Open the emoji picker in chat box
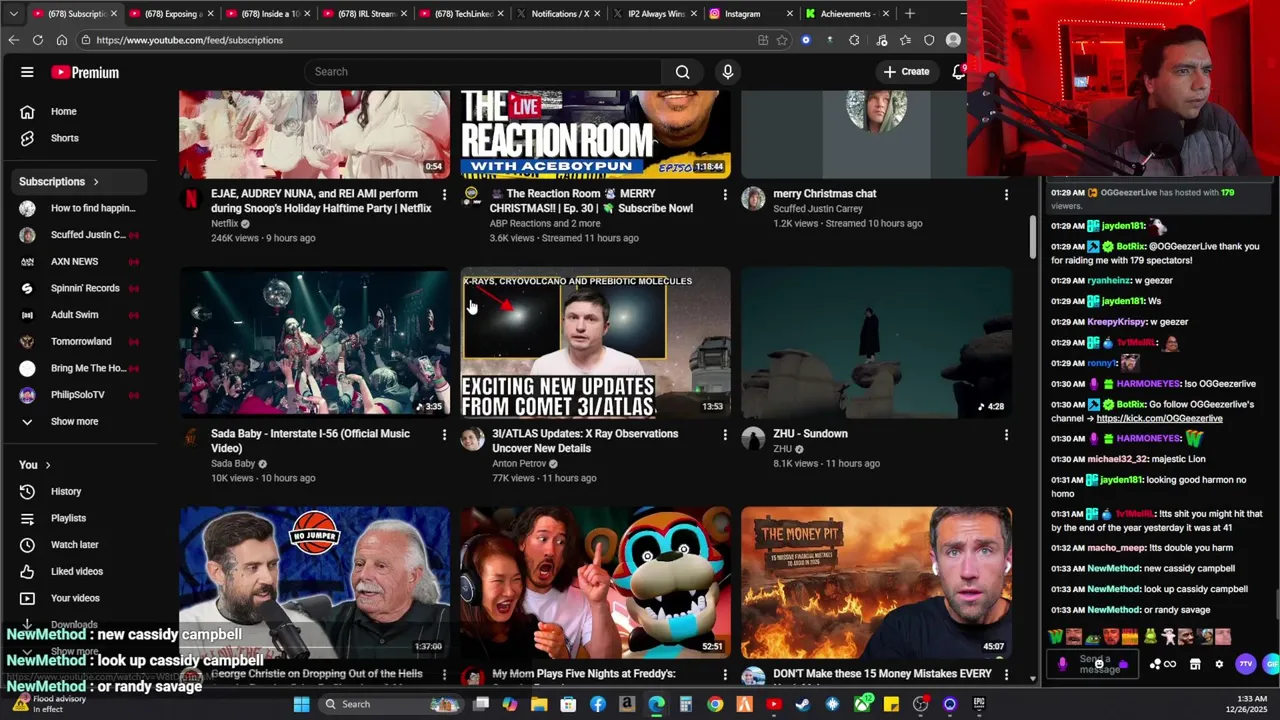Image resolution: width=1280 pixels, height=720 pixels. tap(1099, 663)
